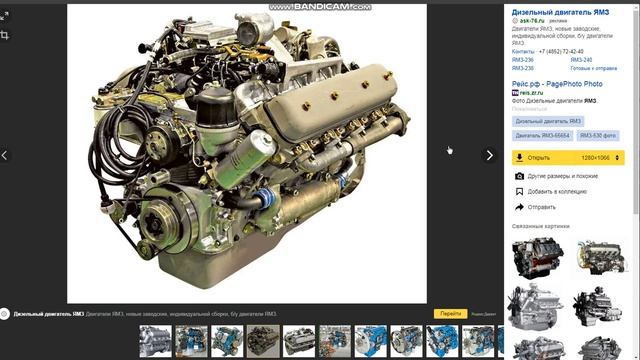The image size is (640, 360).
Task: Open the reis.zr.ru source link
Action: (x=531, y=93)
